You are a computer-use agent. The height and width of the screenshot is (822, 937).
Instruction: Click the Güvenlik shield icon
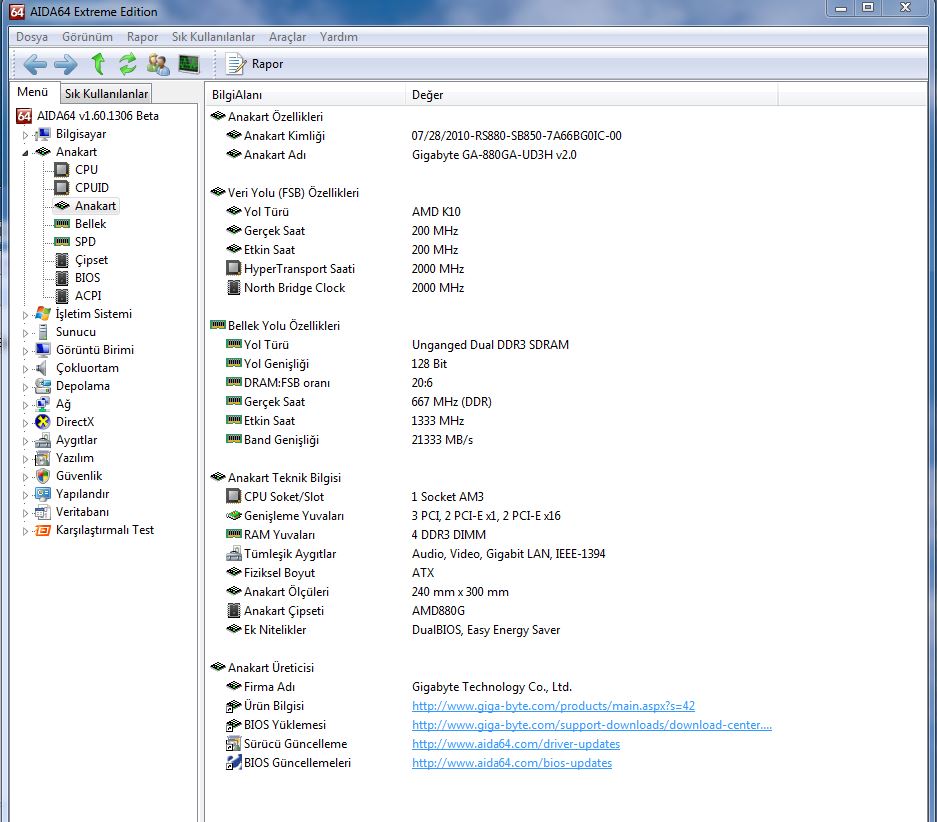(x=43, y=476)
